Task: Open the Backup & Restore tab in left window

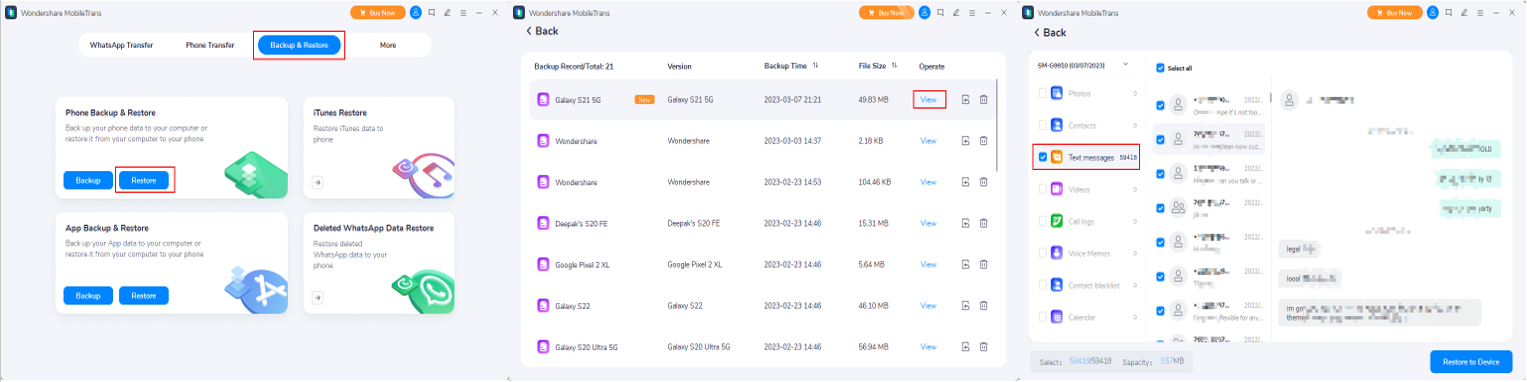Action: tap(298, 45)
